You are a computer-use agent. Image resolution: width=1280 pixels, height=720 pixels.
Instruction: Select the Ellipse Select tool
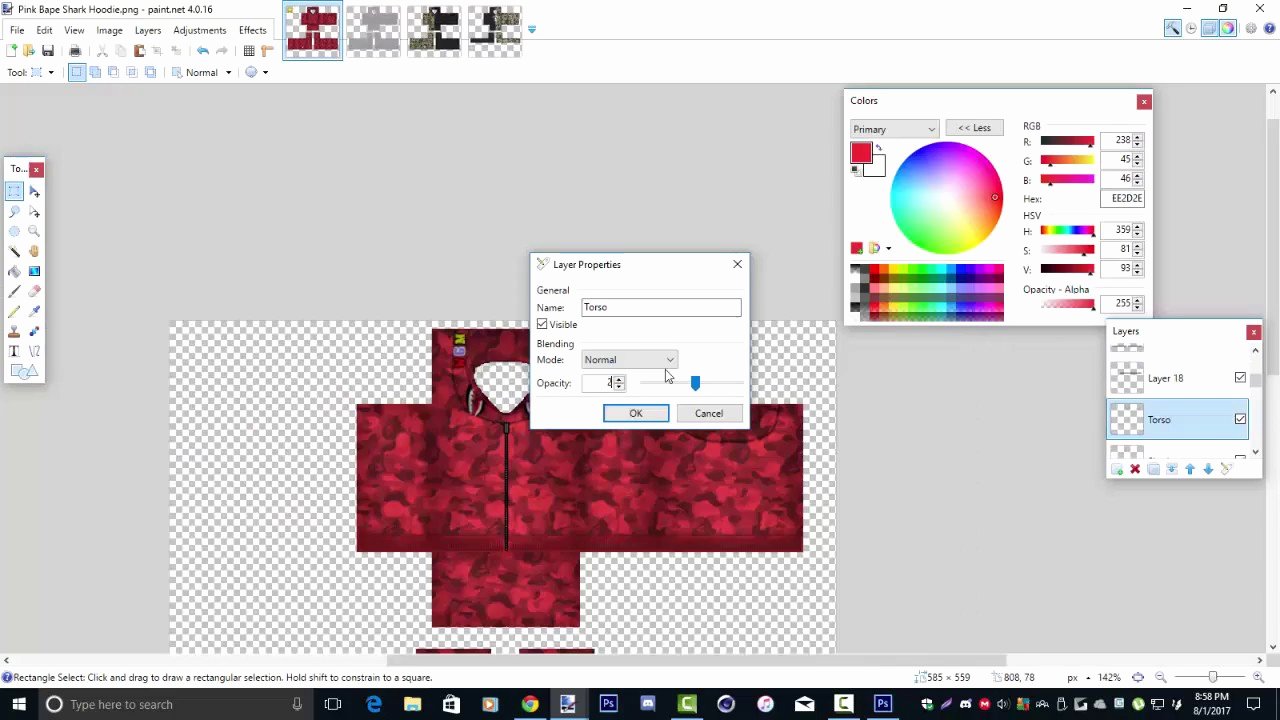[x=14, y=231]
